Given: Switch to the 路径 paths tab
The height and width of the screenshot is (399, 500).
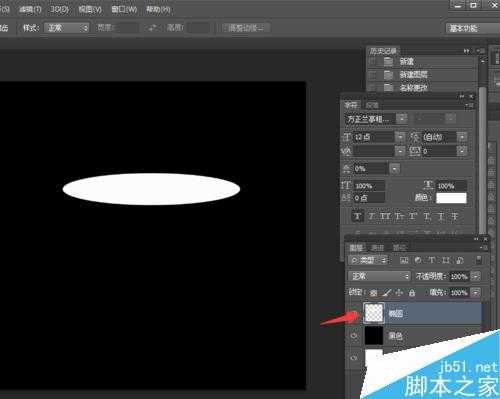Looking at the screenshot, I should 399,248.
